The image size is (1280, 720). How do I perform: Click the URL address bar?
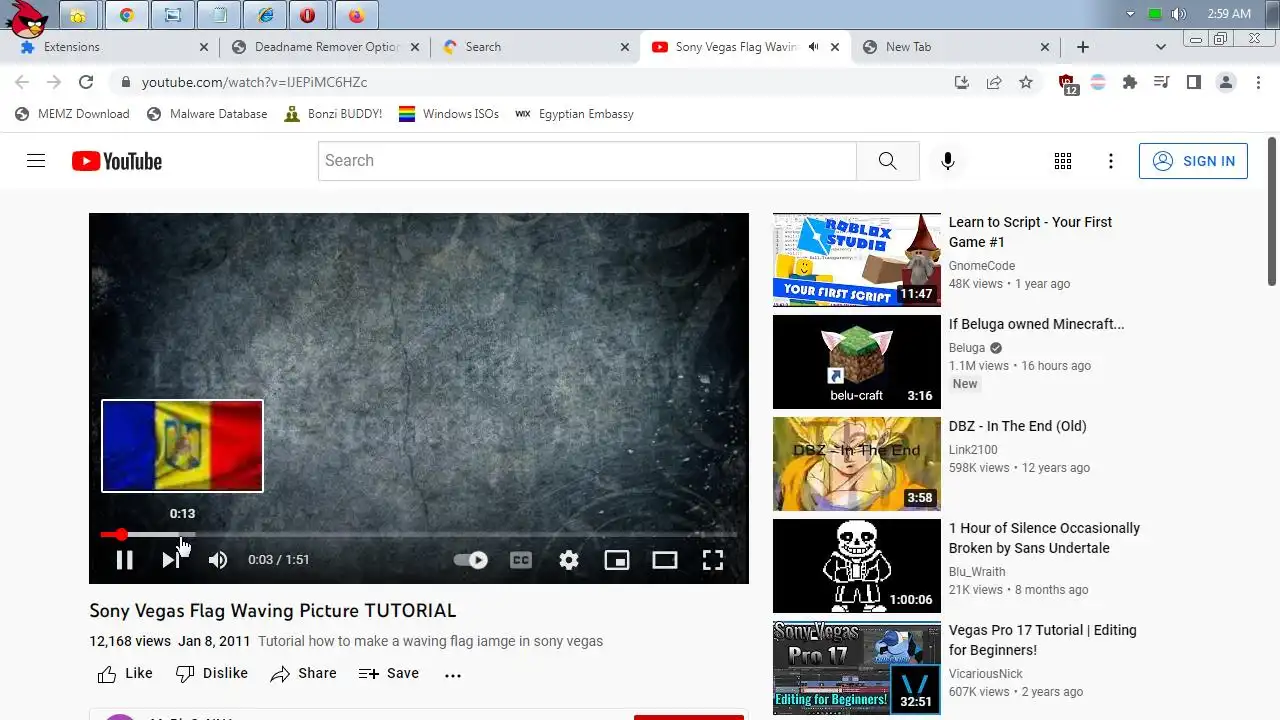pyautogui.click(x=540, y=83)
